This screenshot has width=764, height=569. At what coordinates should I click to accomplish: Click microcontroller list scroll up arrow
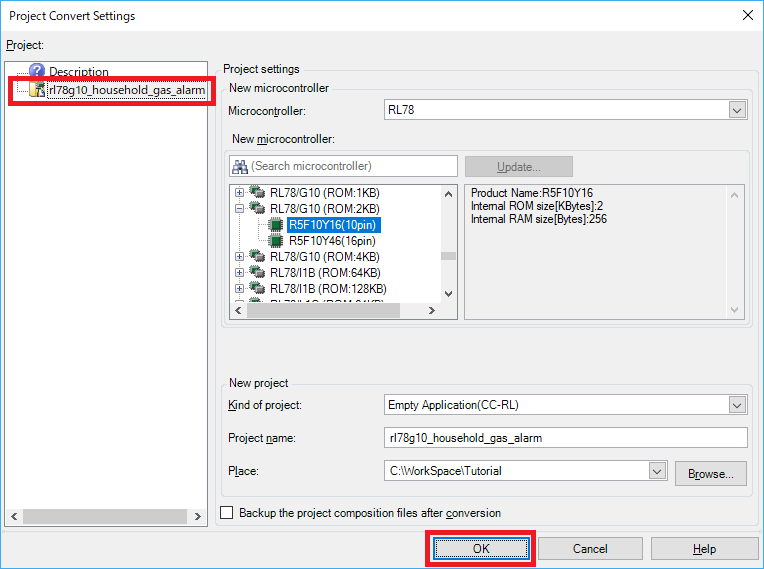coord(449,194)
